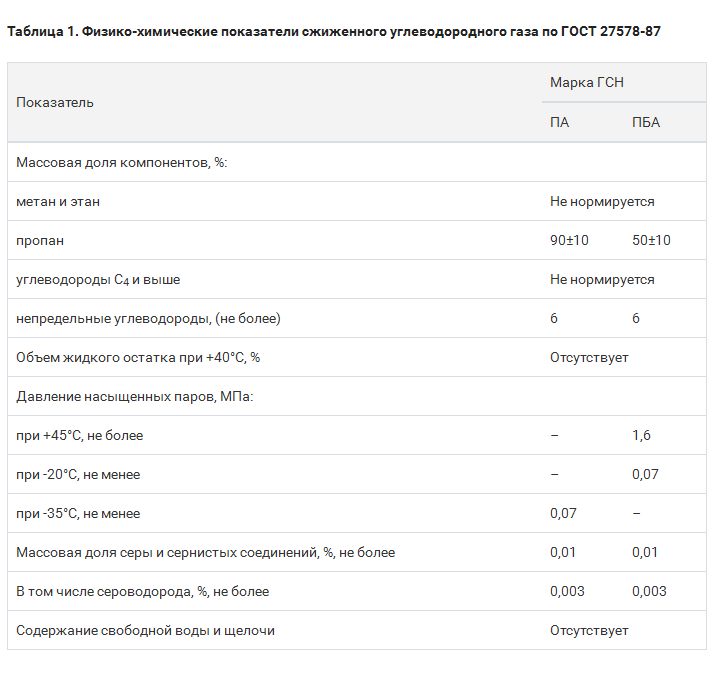This screenshot has width=724, height=688.
Task: Click the table title mentioning ГОСТ 27578-87
Action: pyautogui.click(x=333, y=31)
